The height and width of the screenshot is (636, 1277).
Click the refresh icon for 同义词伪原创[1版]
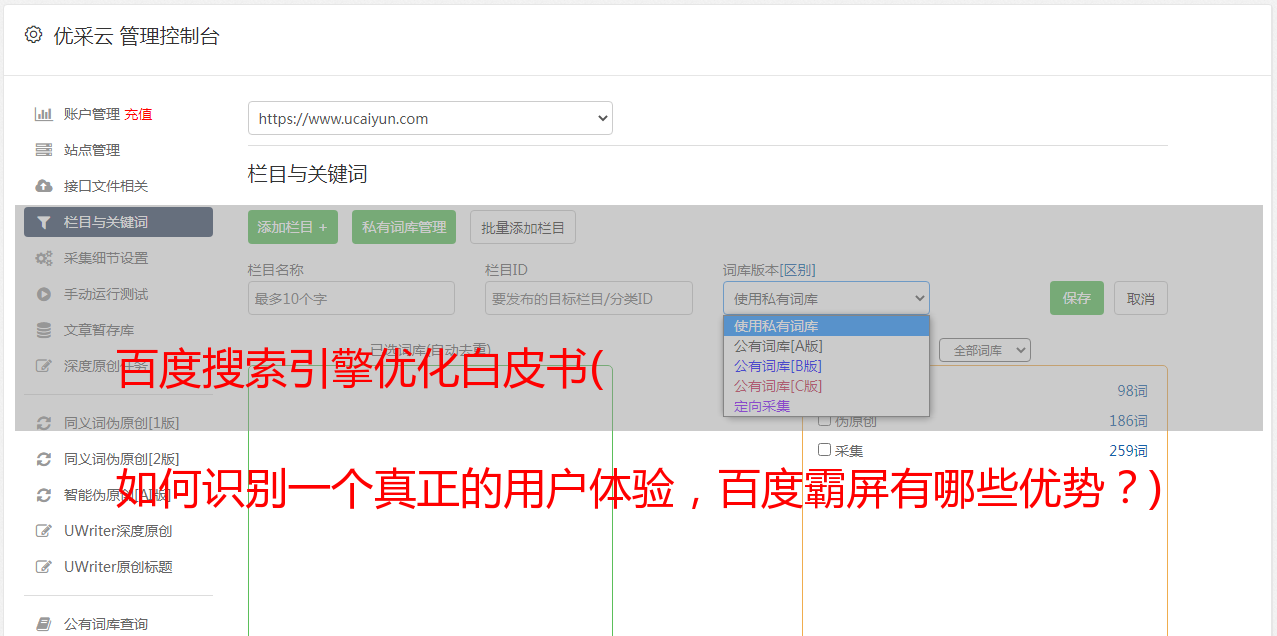pos(44,423)
